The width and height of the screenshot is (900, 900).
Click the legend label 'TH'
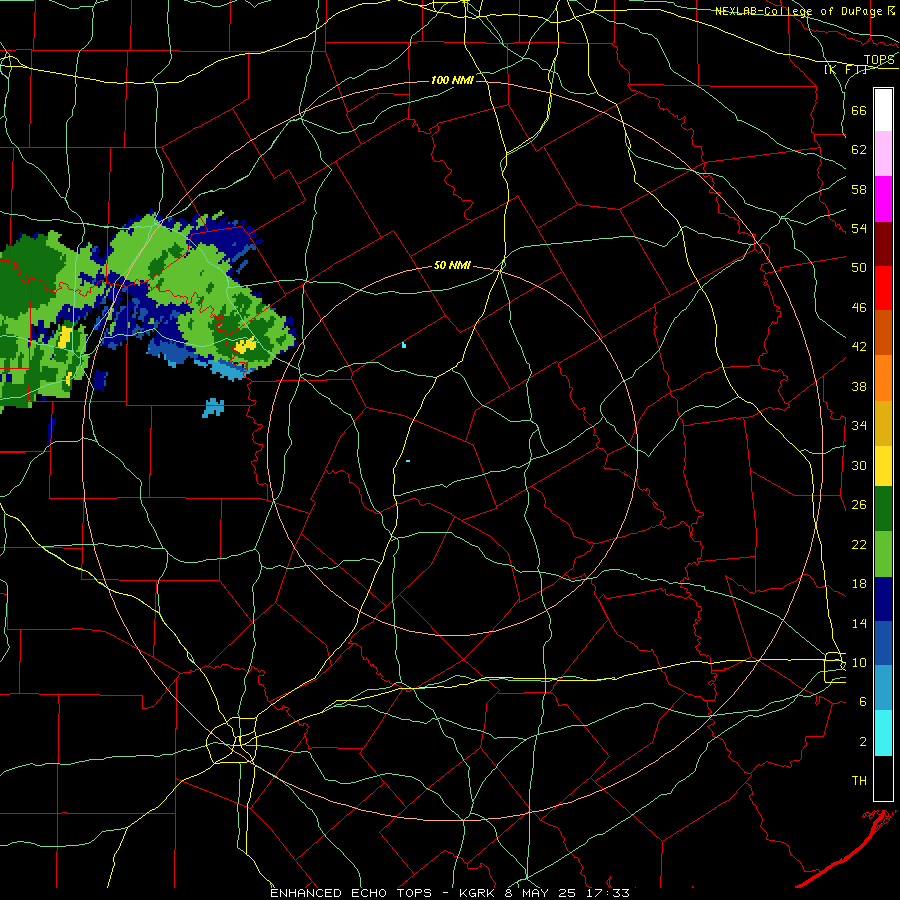pyautogui.click(x=859, y=781)
